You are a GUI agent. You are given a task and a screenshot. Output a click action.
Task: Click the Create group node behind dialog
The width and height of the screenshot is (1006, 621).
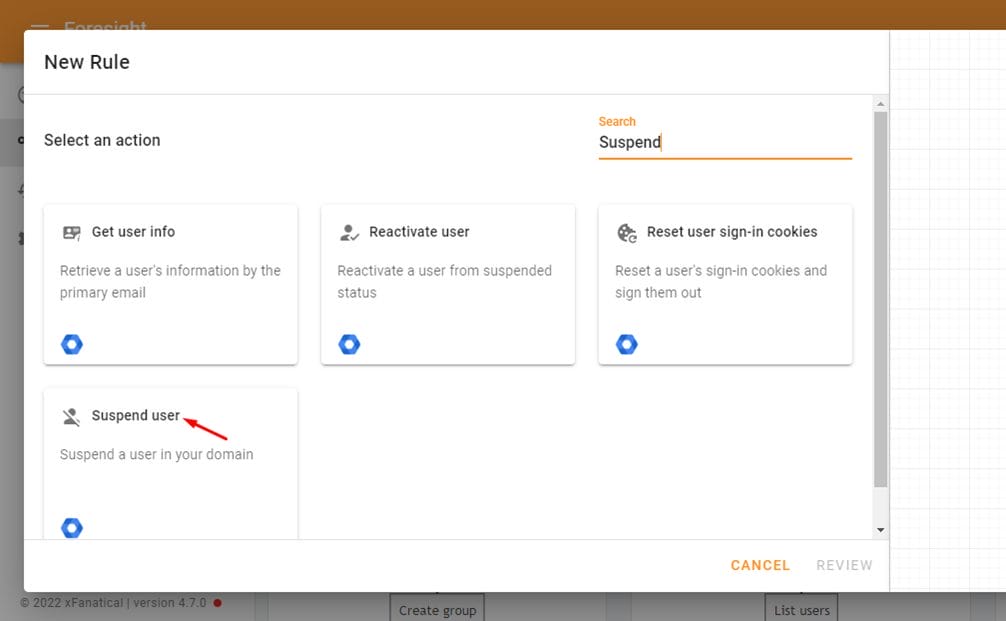pyautogui.click(x=438, y=610)
